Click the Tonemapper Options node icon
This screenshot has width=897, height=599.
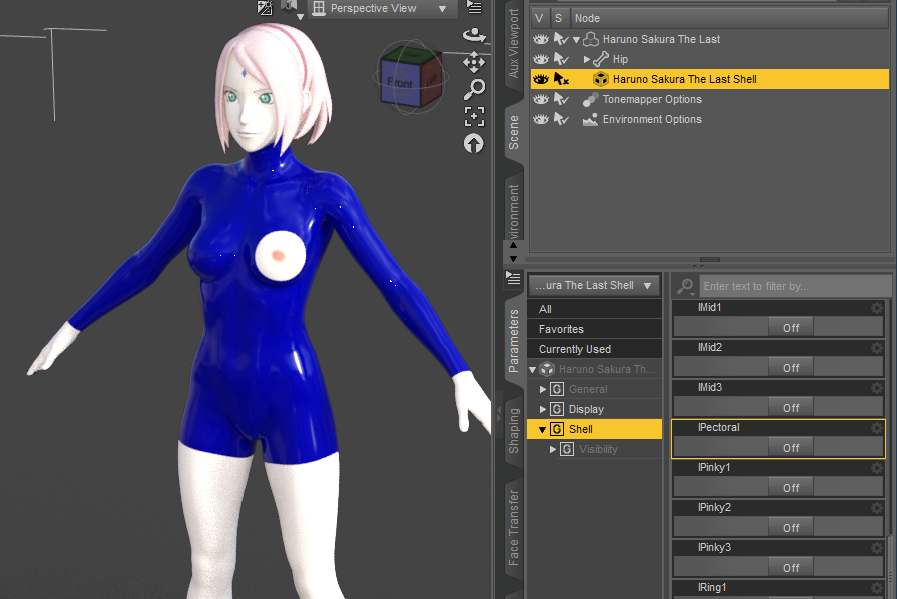tap(590, 100)
